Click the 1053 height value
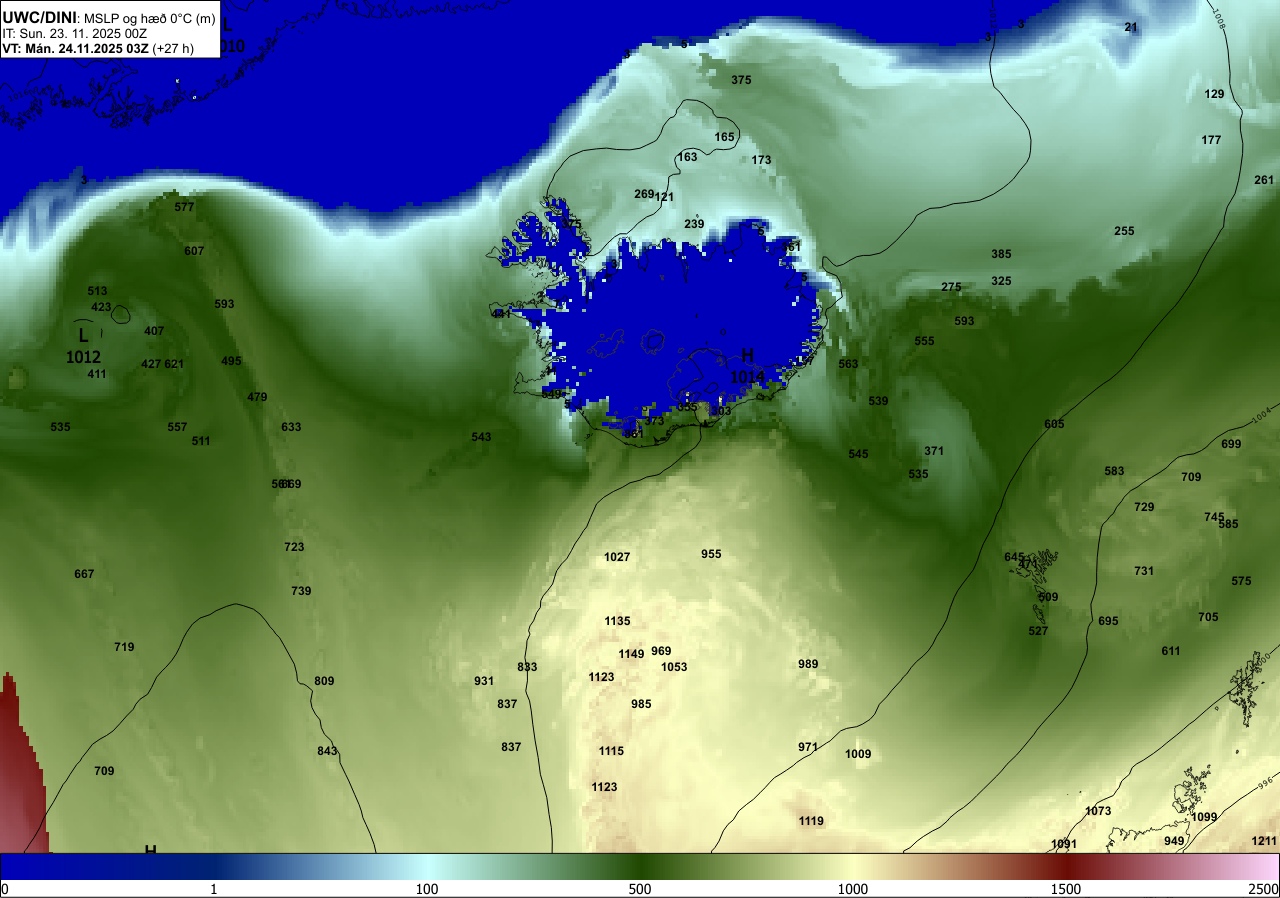This screenshot has height=898, width=1280. pyautogui.click(x=674, y=667)
